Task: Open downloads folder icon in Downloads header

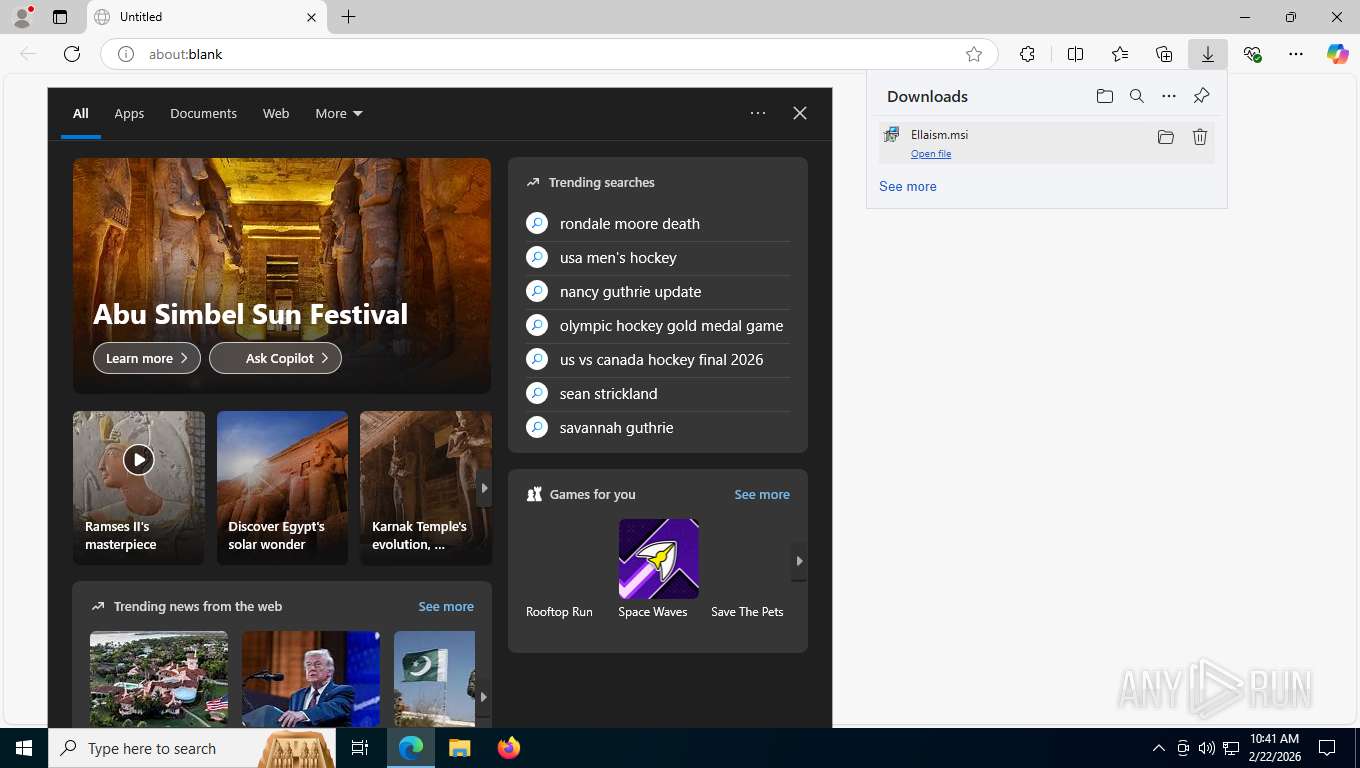Action: [1104, 96]
